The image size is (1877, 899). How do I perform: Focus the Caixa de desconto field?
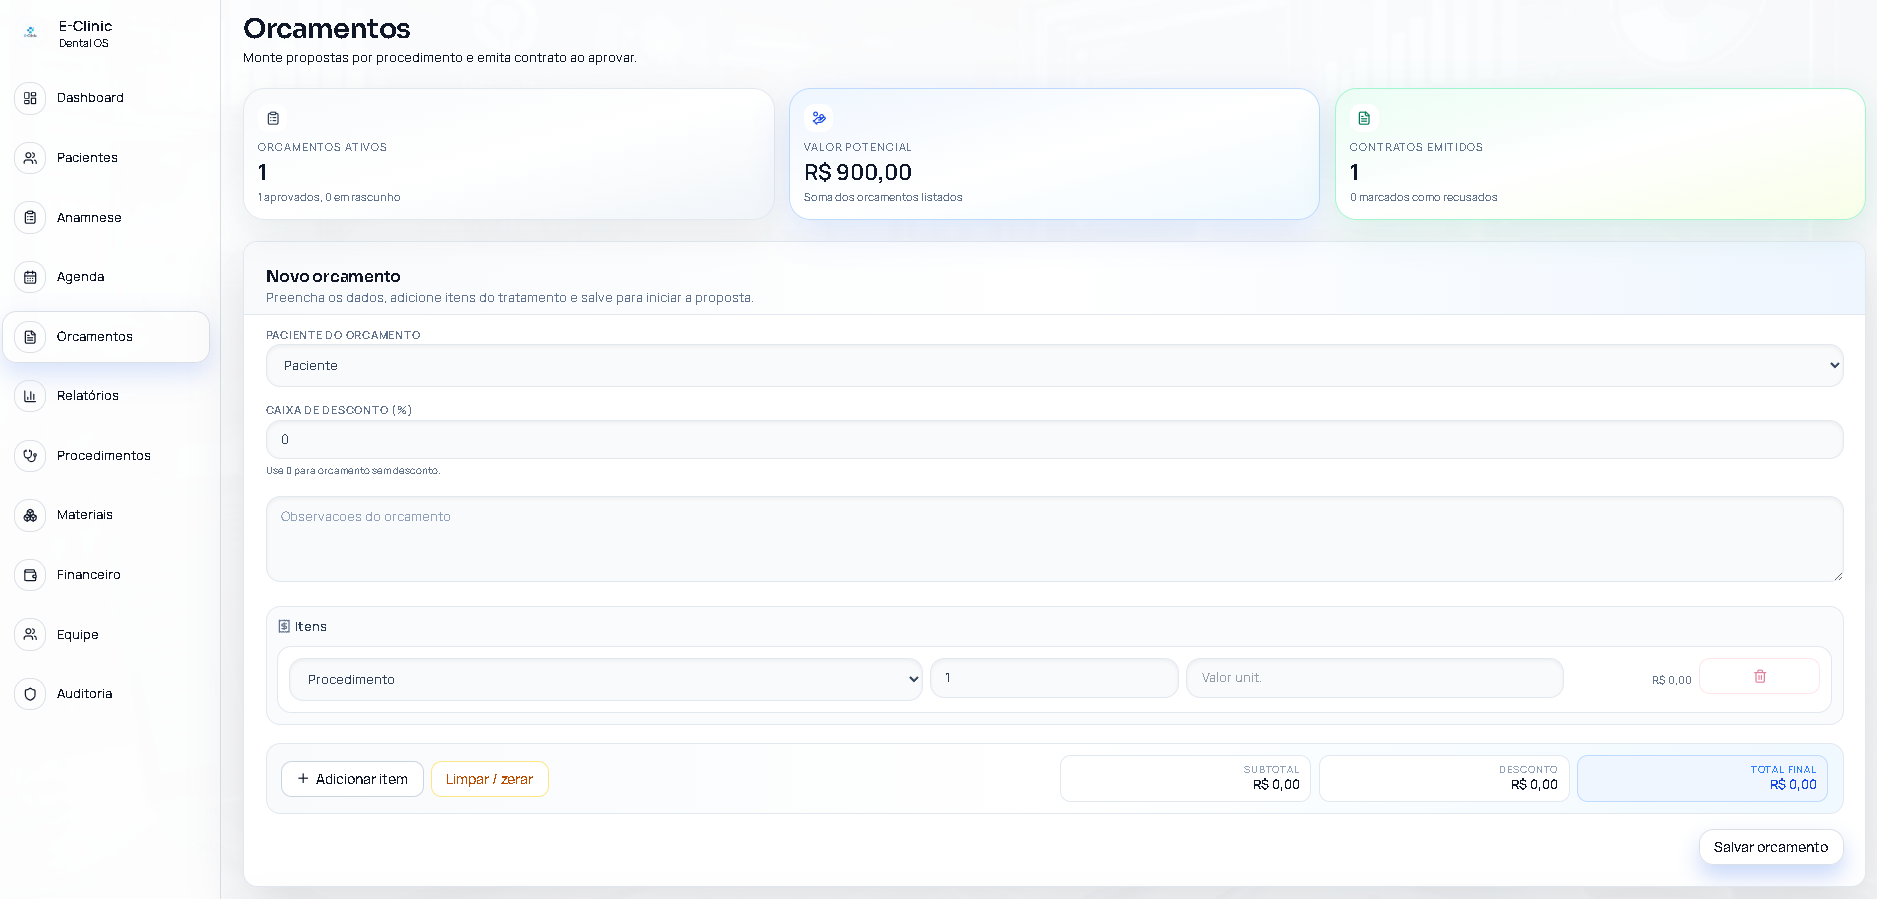(x=1054, y=440)
